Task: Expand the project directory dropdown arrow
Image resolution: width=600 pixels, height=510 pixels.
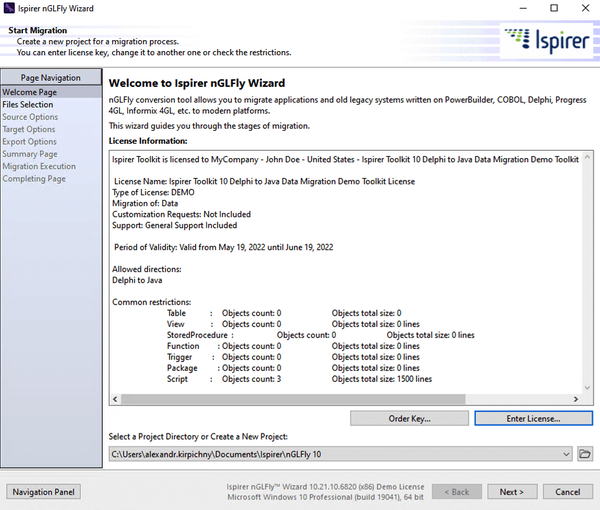Action: pyautogui.click(x=566, y=454)
